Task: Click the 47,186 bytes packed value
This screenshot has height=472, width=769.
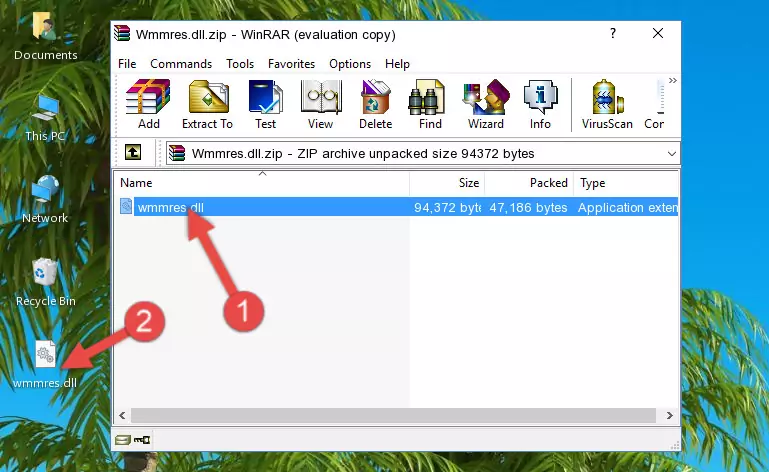Action: tap(528, 208)
